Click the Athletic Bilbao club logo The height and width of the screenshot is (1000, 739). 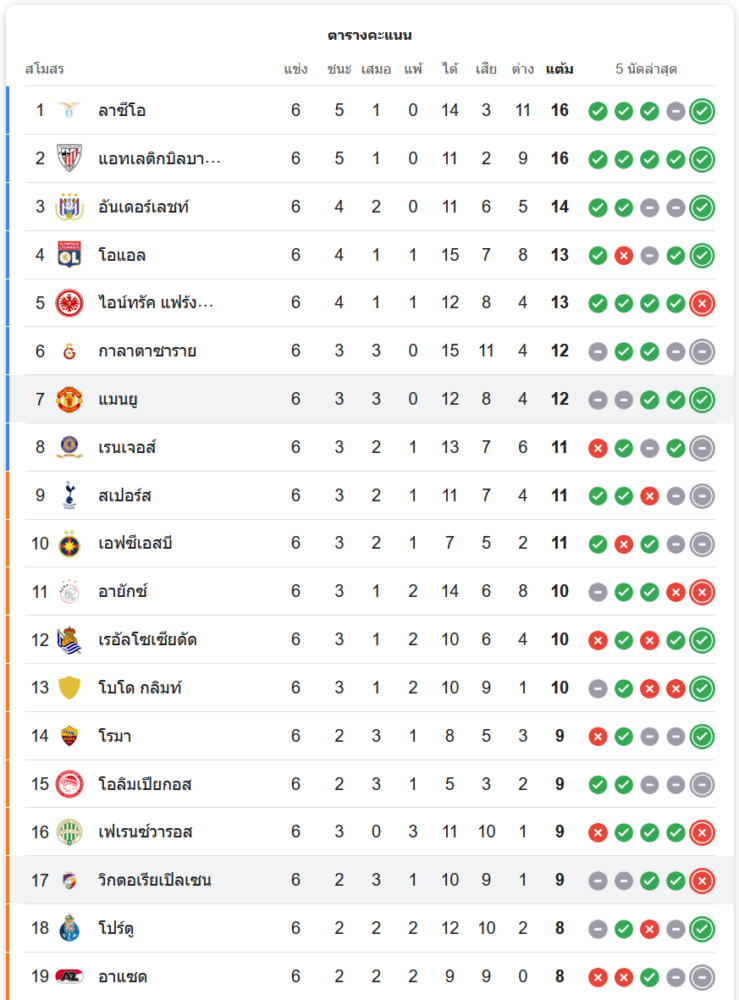click(x=69, y=158)
